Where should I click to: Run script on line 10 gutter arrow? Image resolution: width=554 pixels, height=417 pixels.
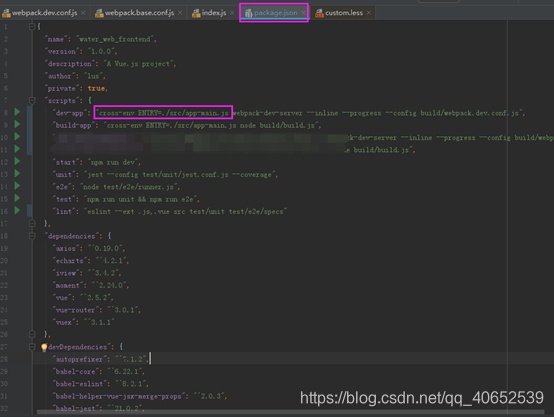click(17, 136)
